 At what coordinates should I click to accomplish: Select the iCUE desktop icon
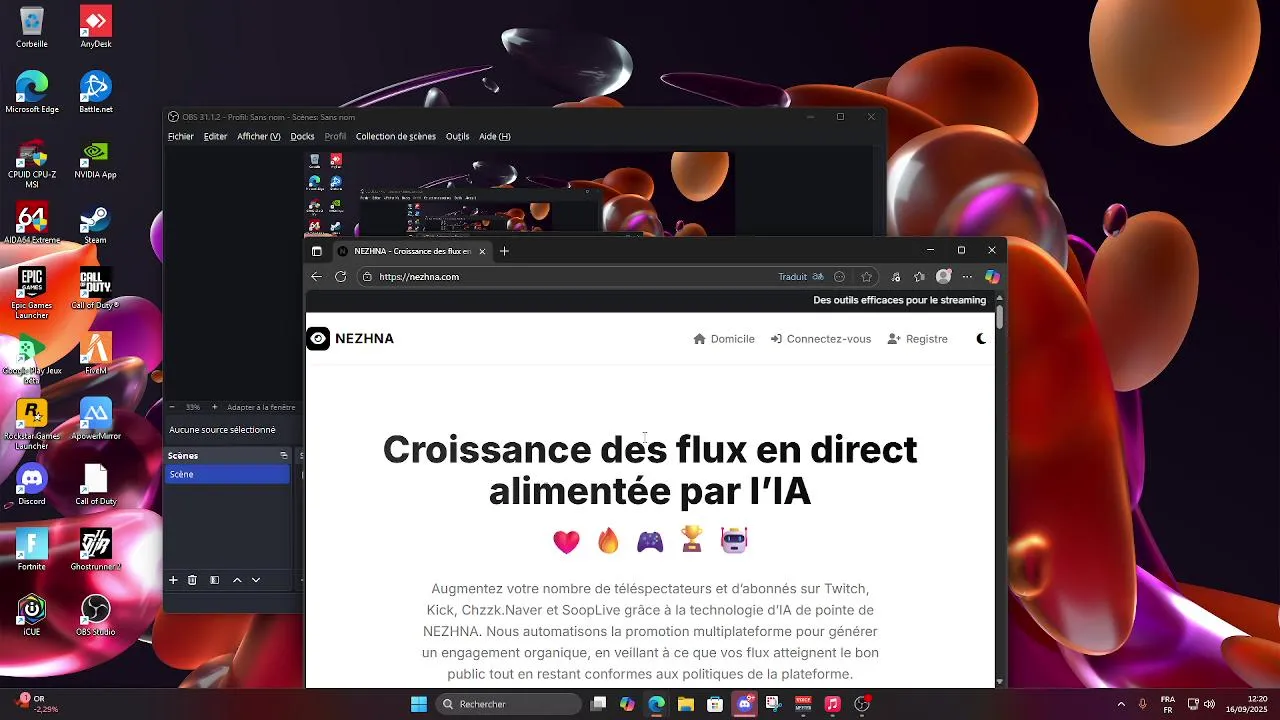pos(32,614)
